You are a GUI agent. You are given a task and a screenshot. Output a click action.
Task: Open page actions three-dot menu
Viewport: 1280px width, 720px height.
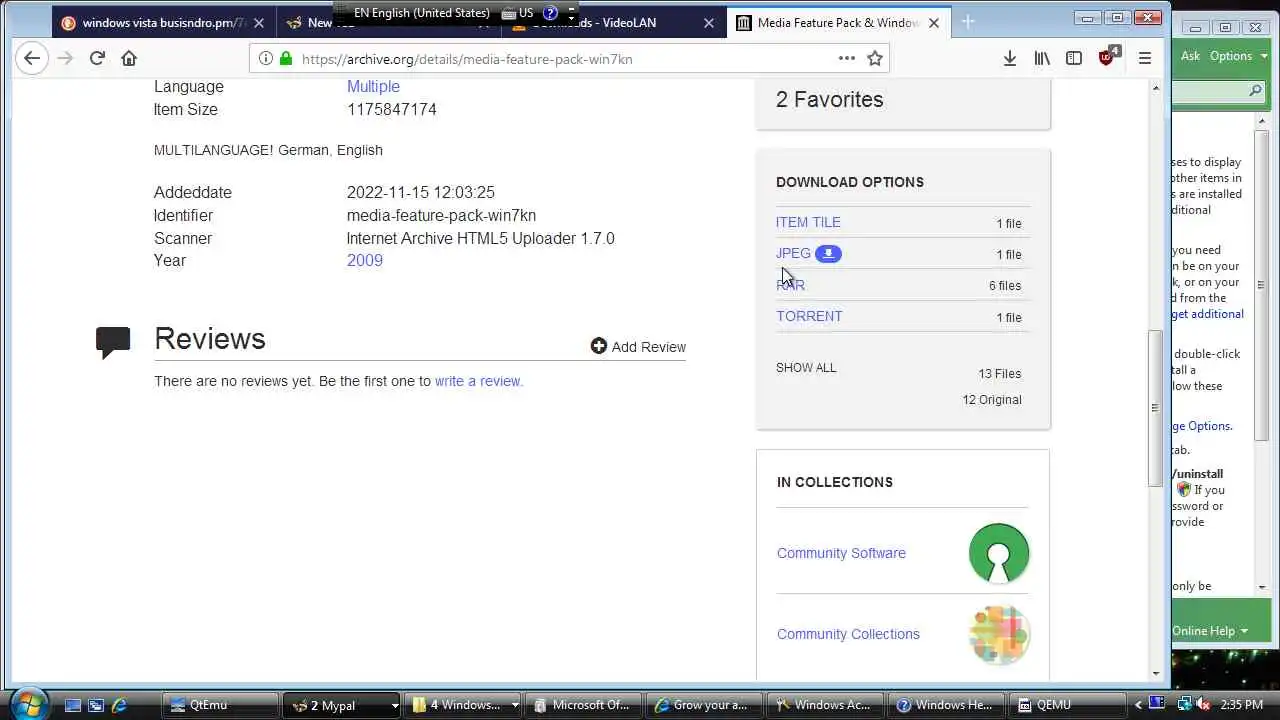tap(847, 59)
